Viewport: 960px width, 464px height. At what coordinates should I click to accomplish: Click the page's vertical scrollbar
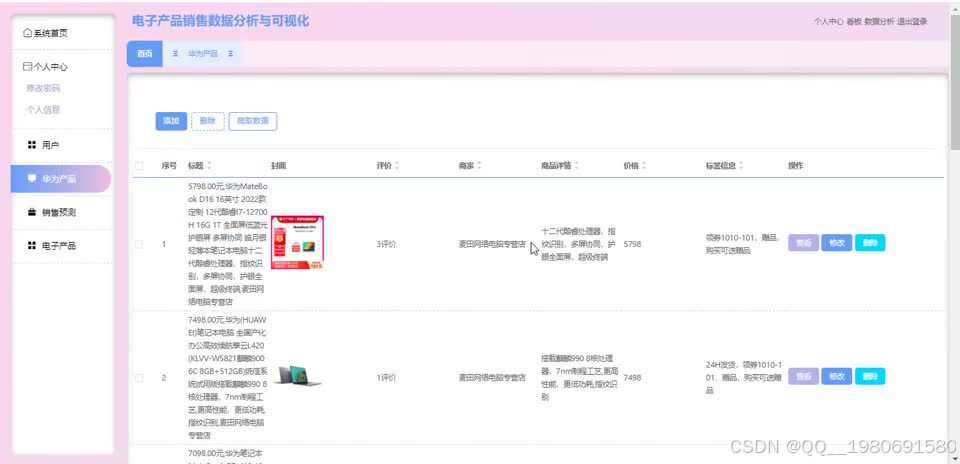coord(955,80)
